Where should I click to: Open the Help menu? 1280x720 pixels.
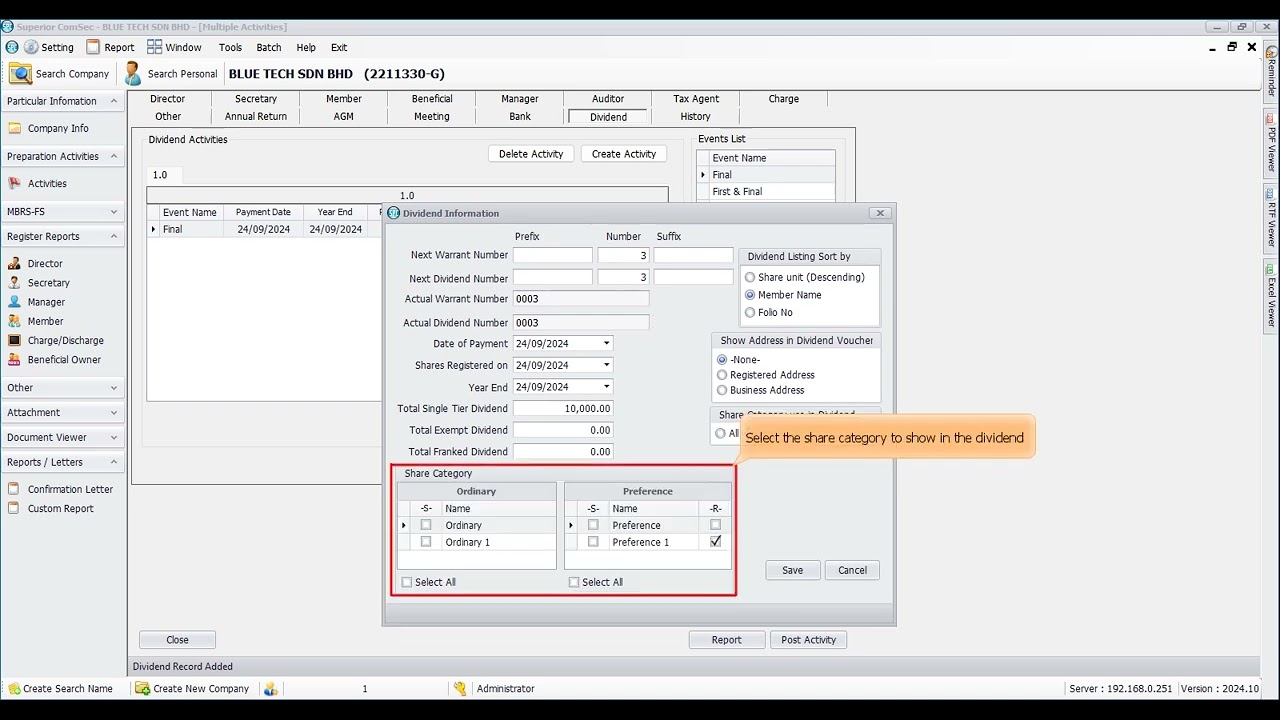click(x=306, y=47)
